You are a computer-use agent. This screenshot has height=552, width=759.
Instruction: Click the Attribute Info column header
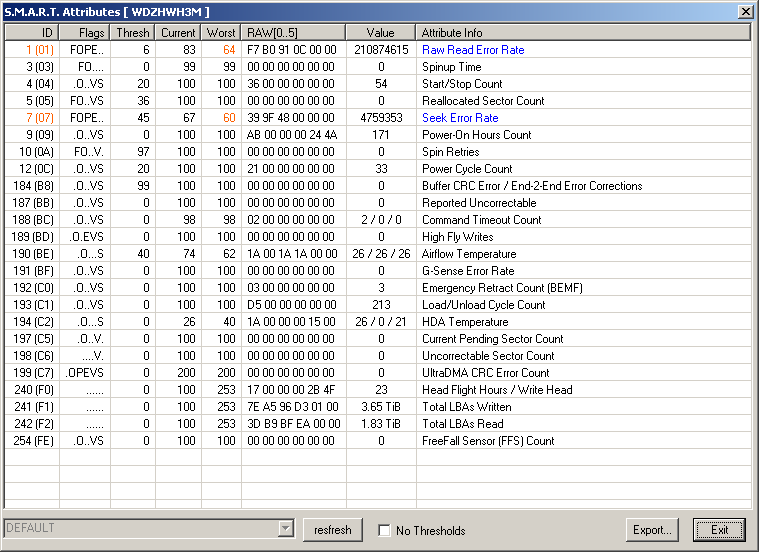point(583,33)
